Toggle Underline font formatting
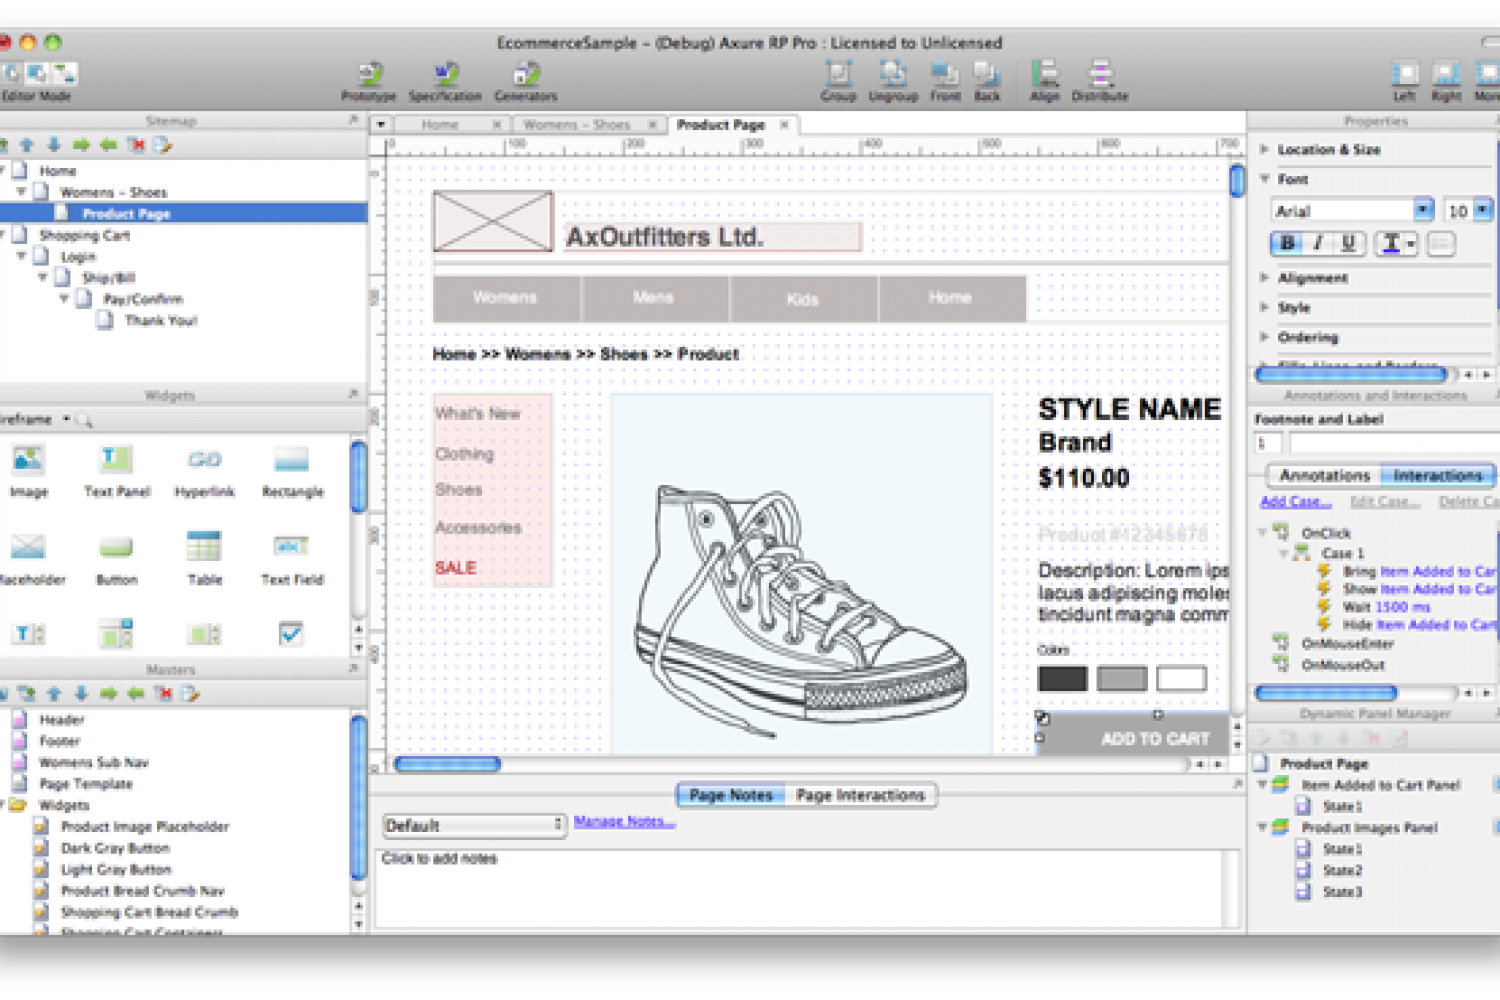This screenshot has height=1000, width=1500. coord(1348,243)
